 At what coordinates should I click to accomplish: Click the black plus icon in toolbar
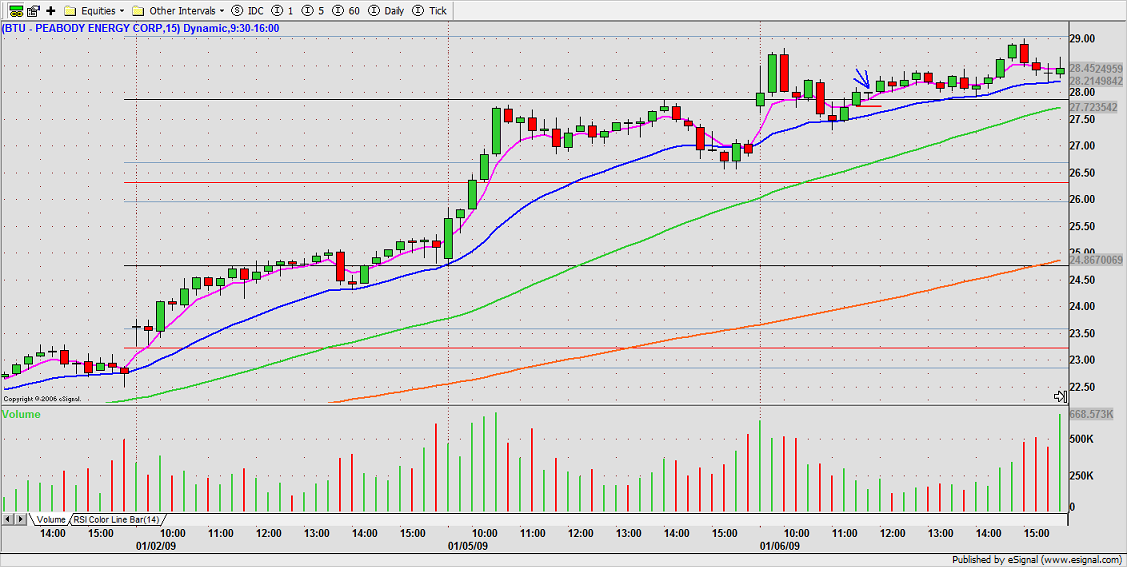click(50, 11)
